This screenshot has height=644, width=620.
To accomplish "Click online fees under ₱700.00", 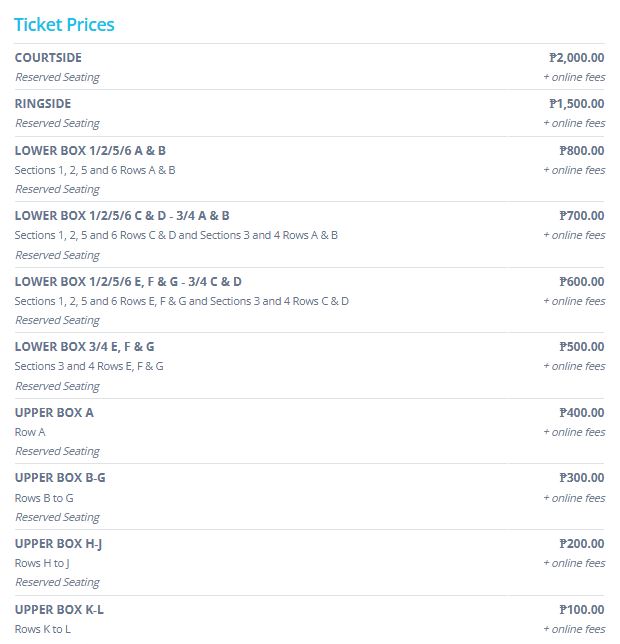I will click(x=574, y=235).
